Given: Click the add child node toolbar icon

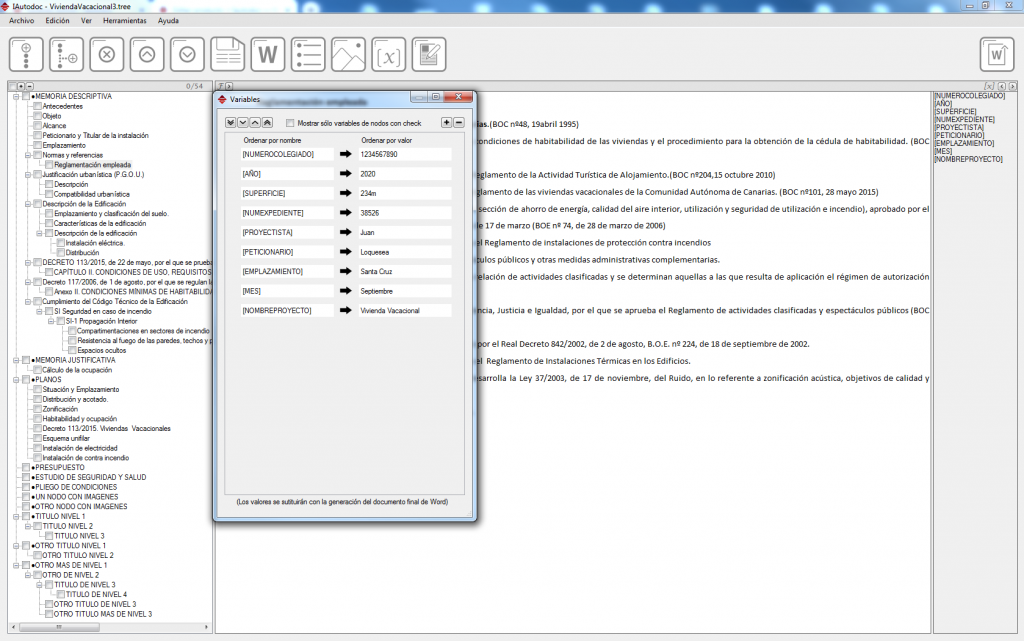Looking at the screenshot, I should coord(67,54).
